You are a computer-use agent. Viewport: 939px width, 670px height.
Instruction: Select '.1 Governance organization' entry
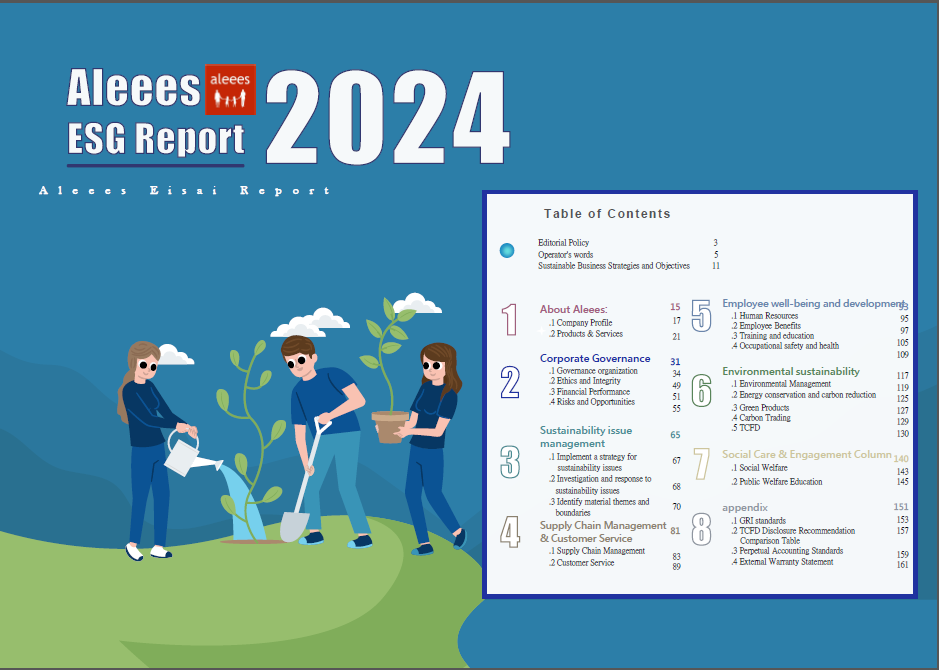click(593, 371)
